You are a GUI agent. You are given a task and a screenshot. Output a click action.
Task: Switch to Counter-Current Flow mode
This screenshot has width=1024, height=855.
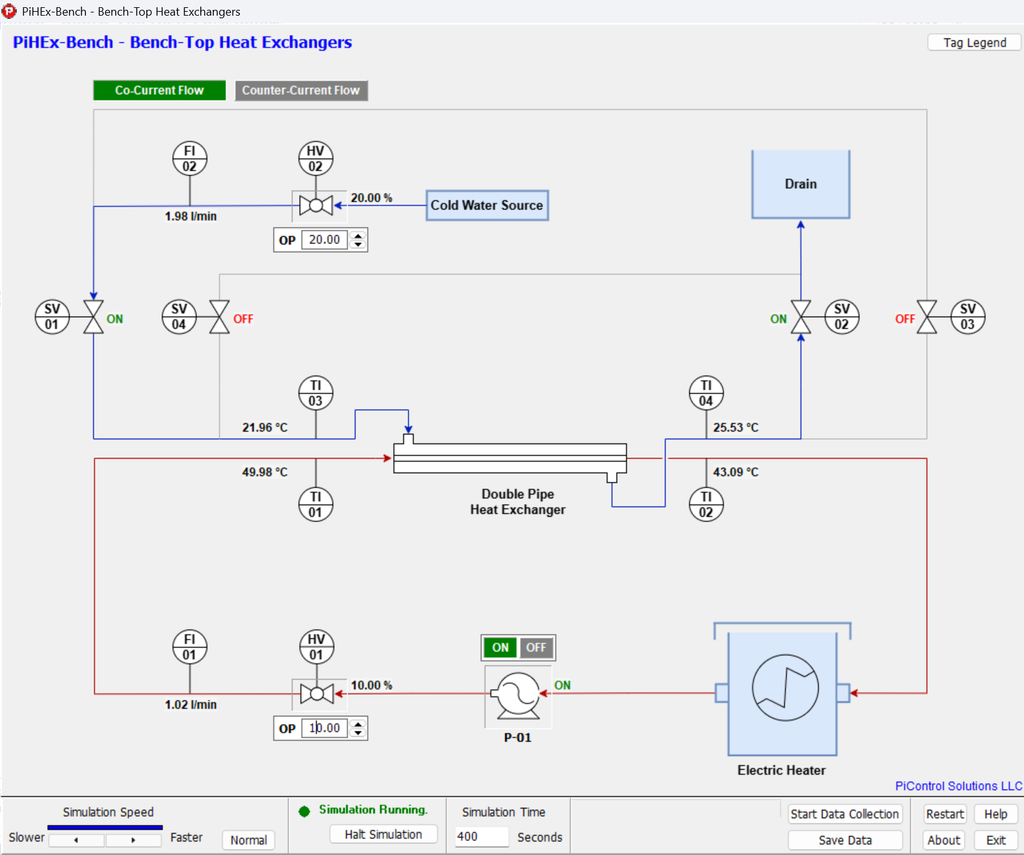(x=301, y=90)
